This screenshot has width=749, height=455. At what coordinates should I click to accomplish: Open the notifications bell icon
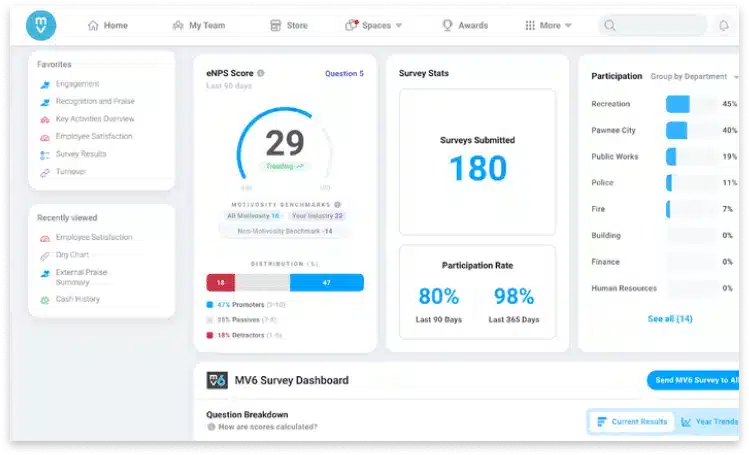(723, 26)
